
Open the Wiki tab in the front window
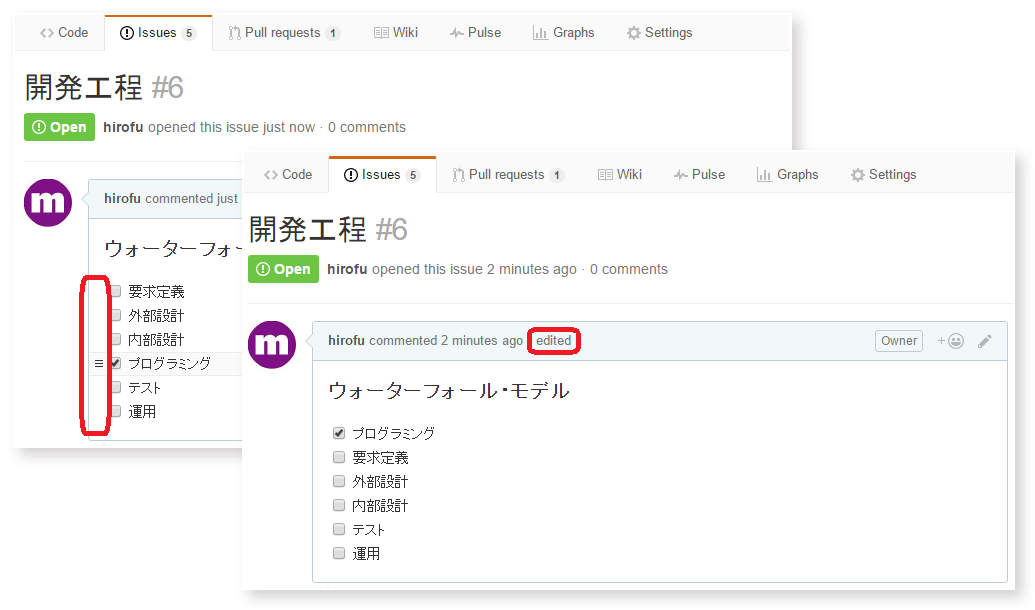tap(620, 175)
